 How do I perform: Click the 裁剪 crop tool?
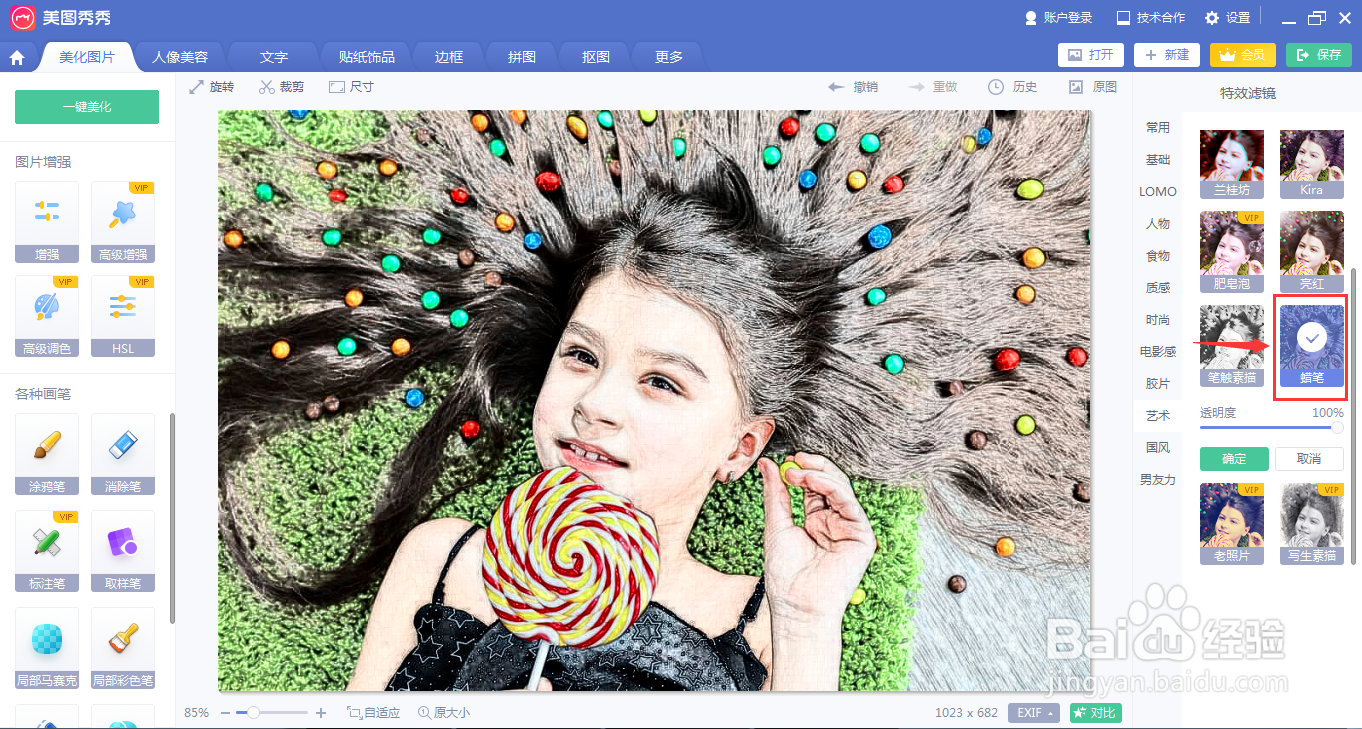click(281, 87)
